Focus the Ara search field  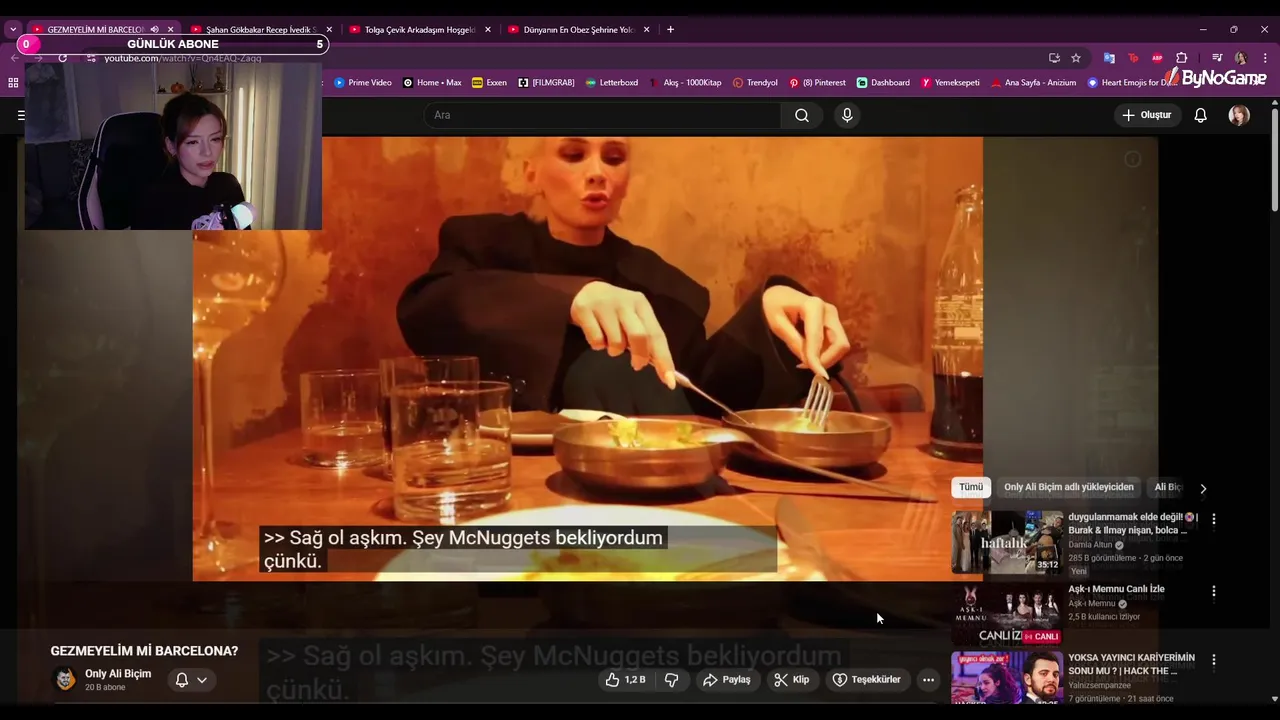point(603,115)
